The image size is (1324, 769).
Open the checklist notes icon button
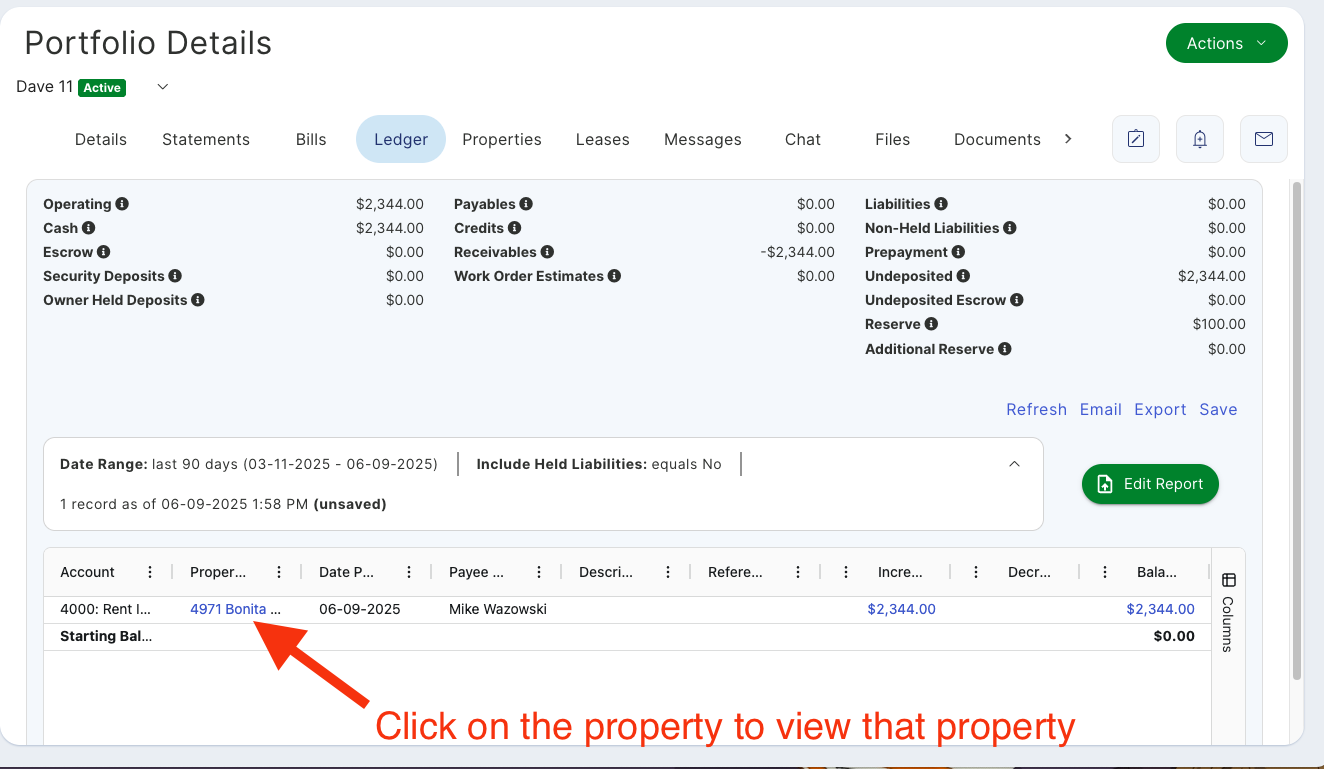1136,139
